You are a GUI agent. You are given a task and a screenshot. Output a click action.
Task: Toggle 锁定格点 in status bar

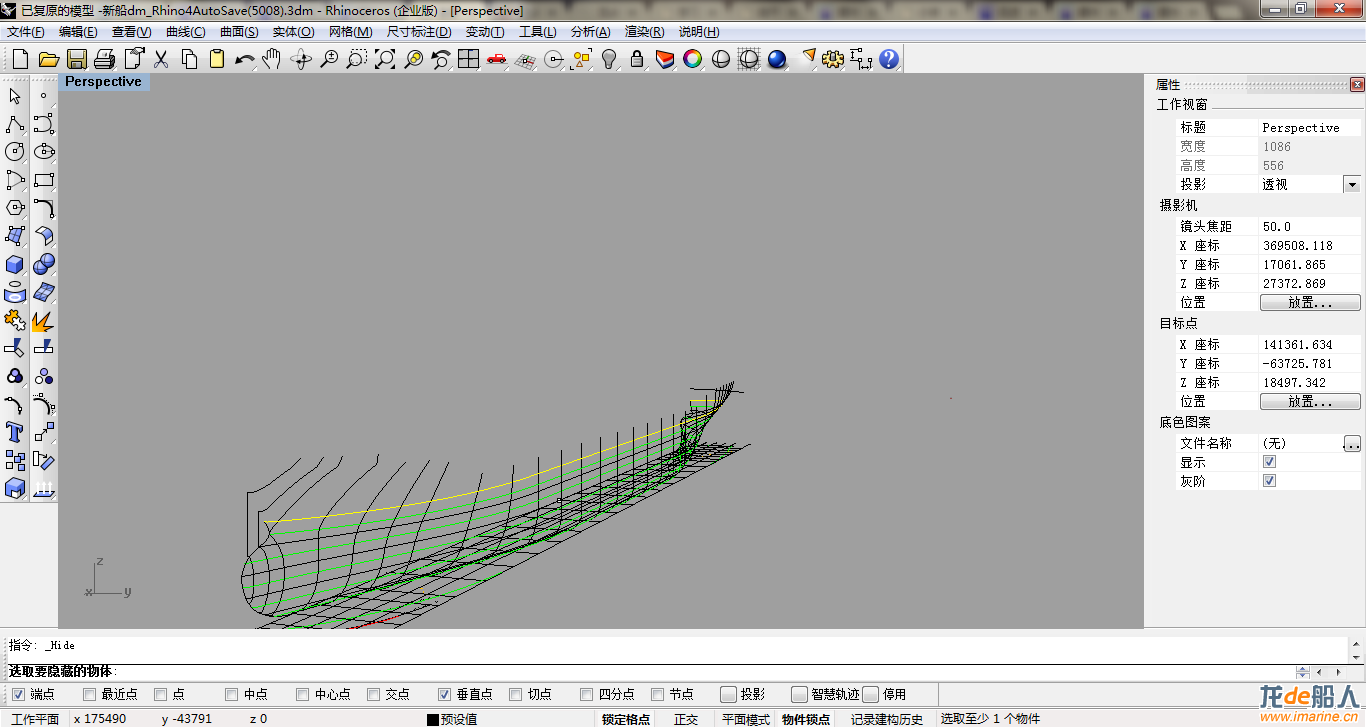pyautogui.click(x=626, y=719)
